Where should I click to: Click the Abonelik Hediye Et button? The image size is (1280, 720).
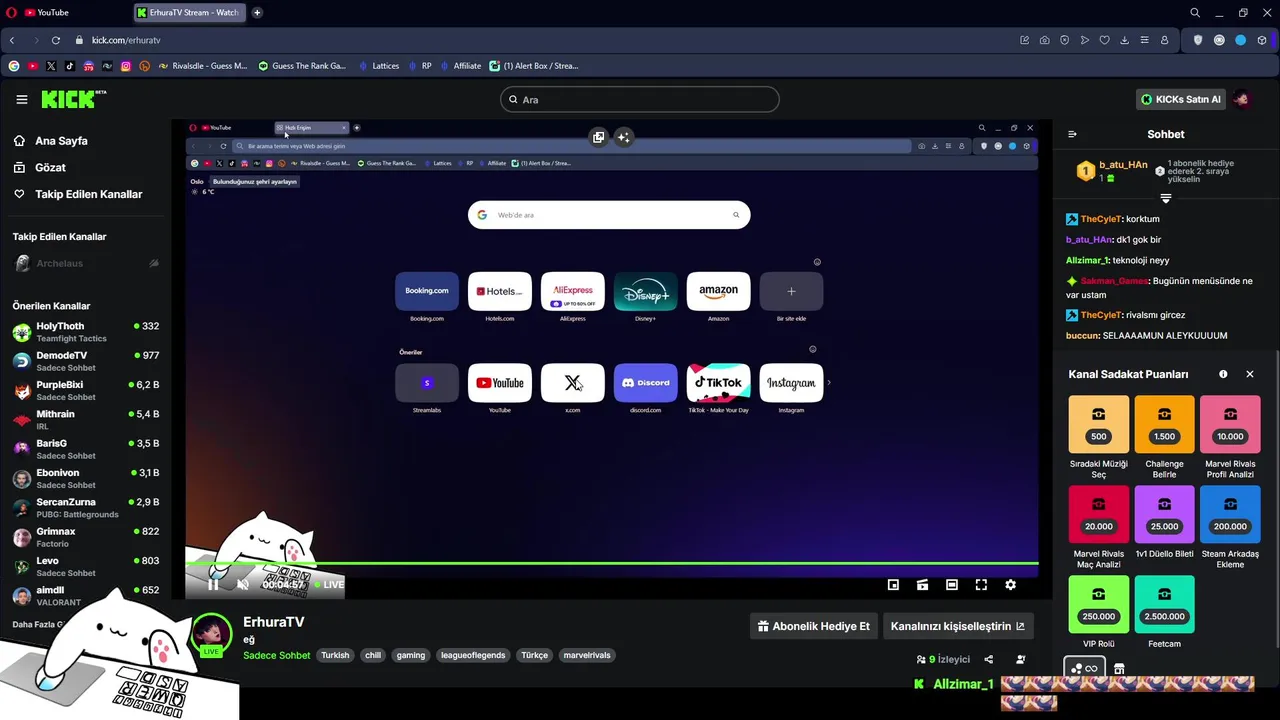814,626
